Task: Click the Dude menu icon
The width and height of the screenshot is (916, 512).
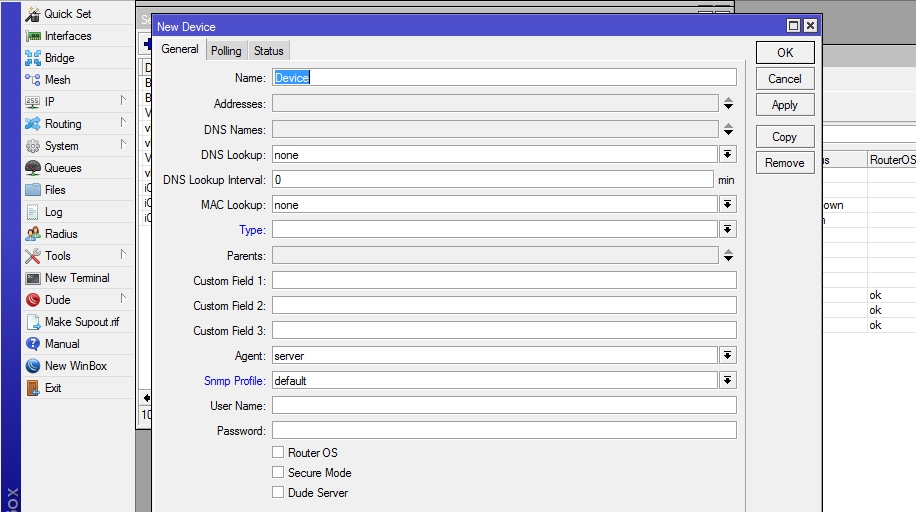Action: 33,300
